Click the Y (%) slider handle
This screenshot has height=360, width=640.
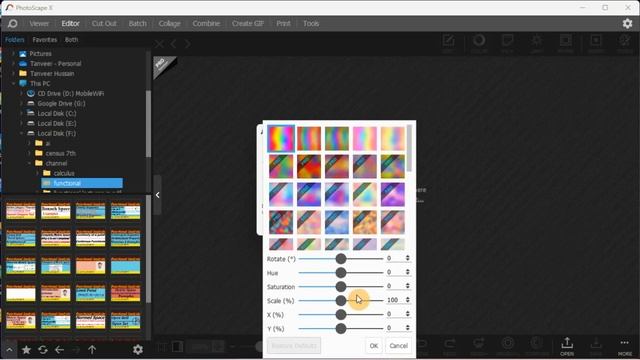(x=341, y=329)
